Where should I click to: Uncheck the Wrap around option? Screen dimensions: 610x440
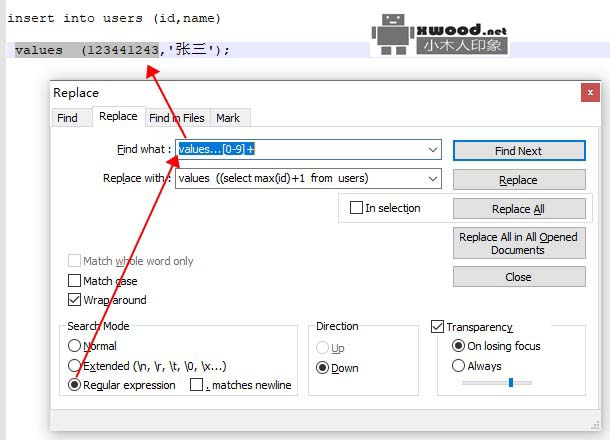[x=74, y=299]
